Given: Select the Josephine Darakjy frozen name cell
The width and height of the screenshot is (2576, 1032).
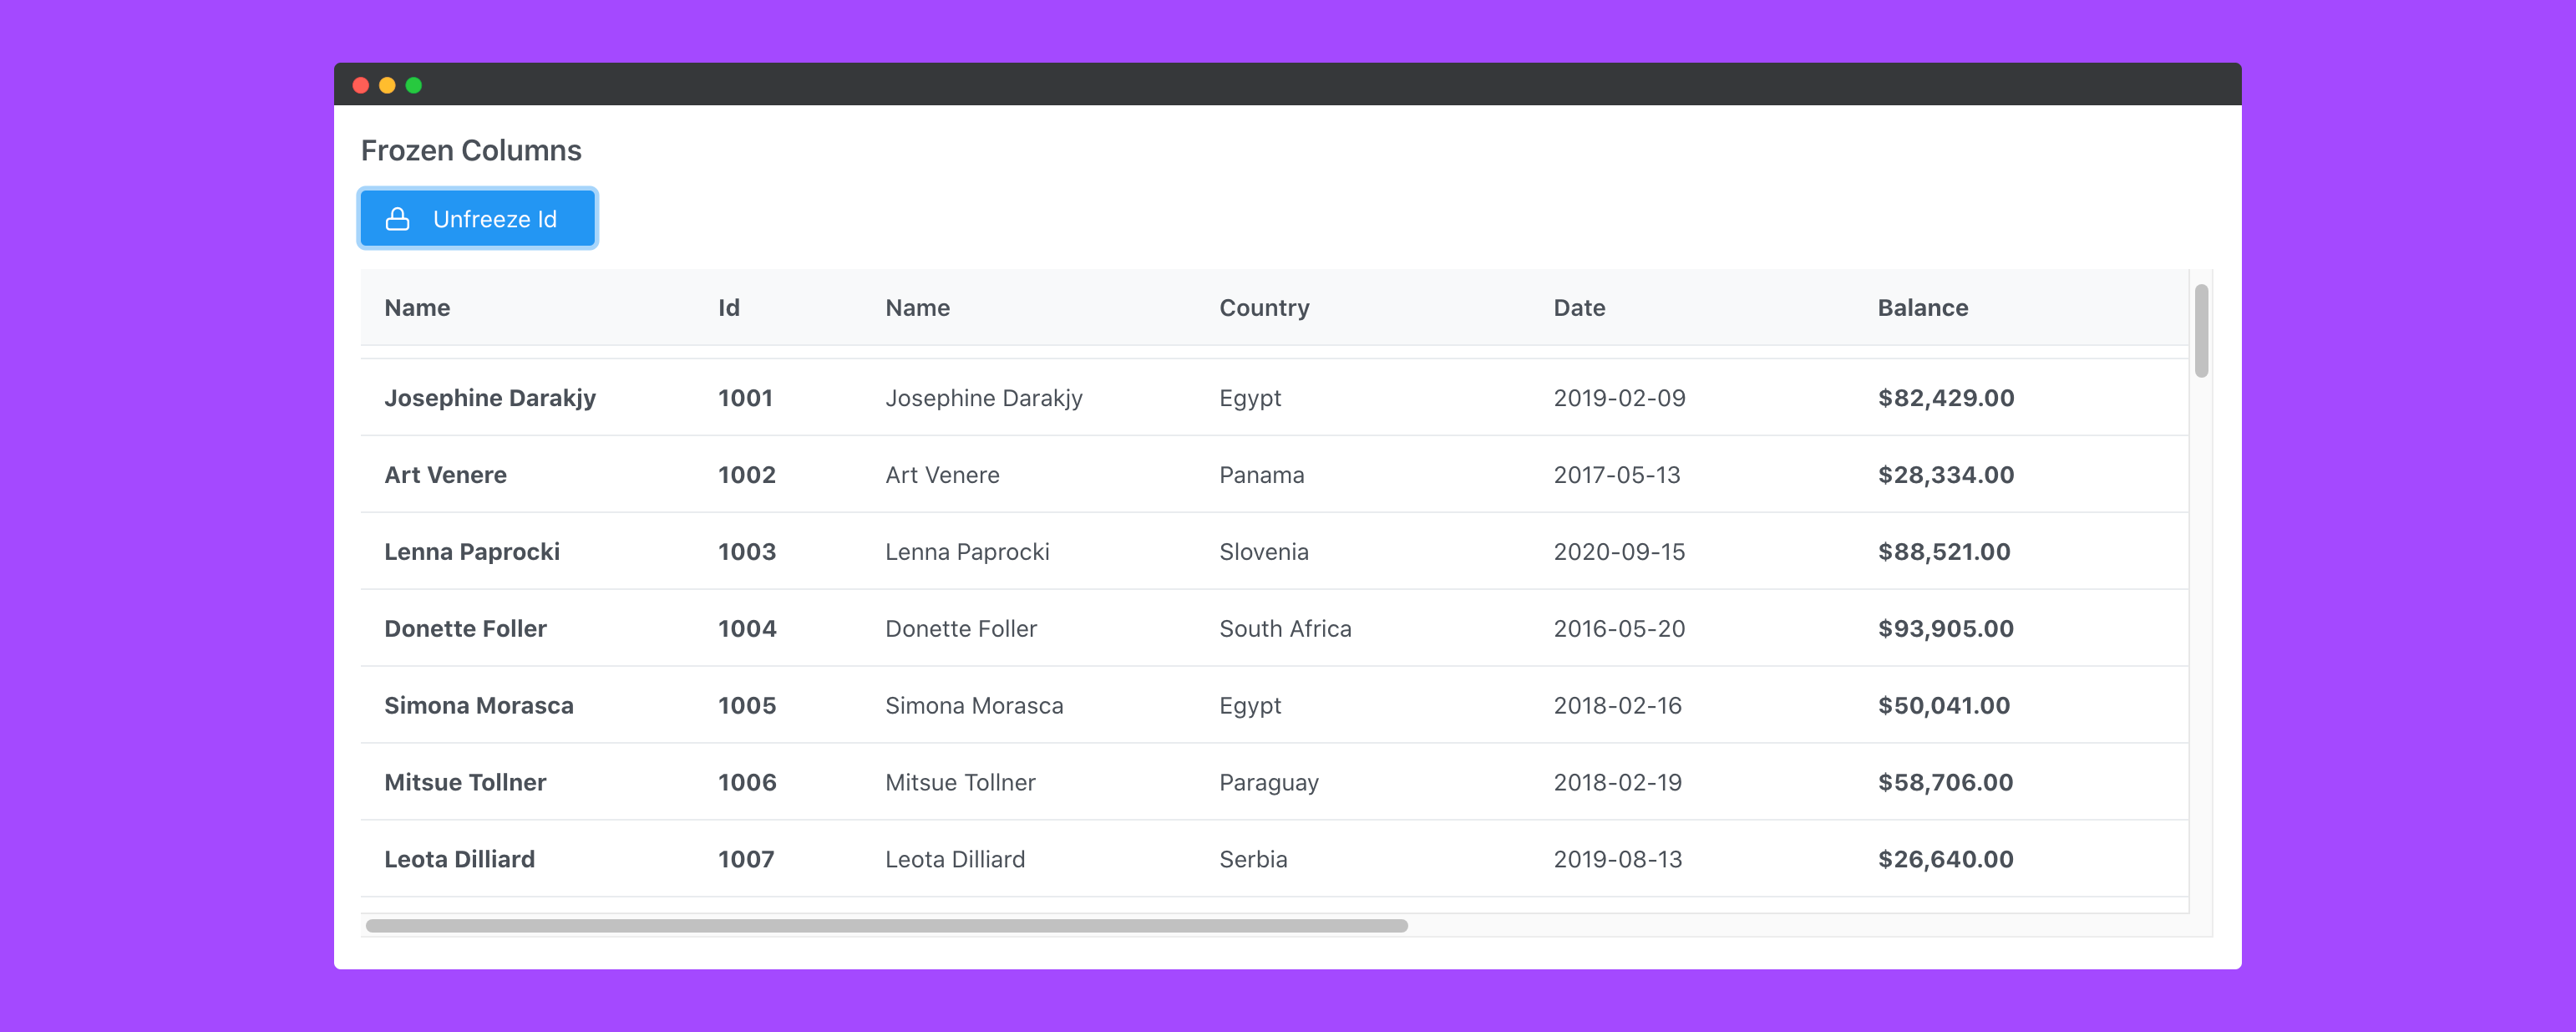Looking at the screenshot, I should point(489,398).
